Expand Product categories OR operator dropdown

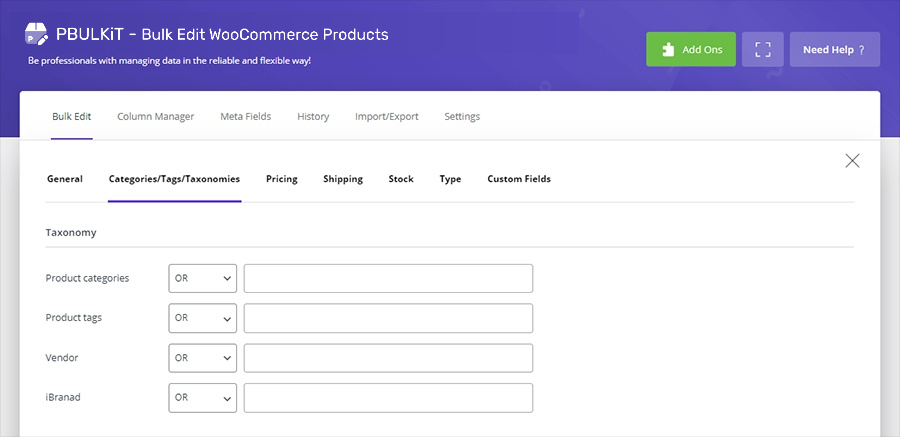coord(203,279)
